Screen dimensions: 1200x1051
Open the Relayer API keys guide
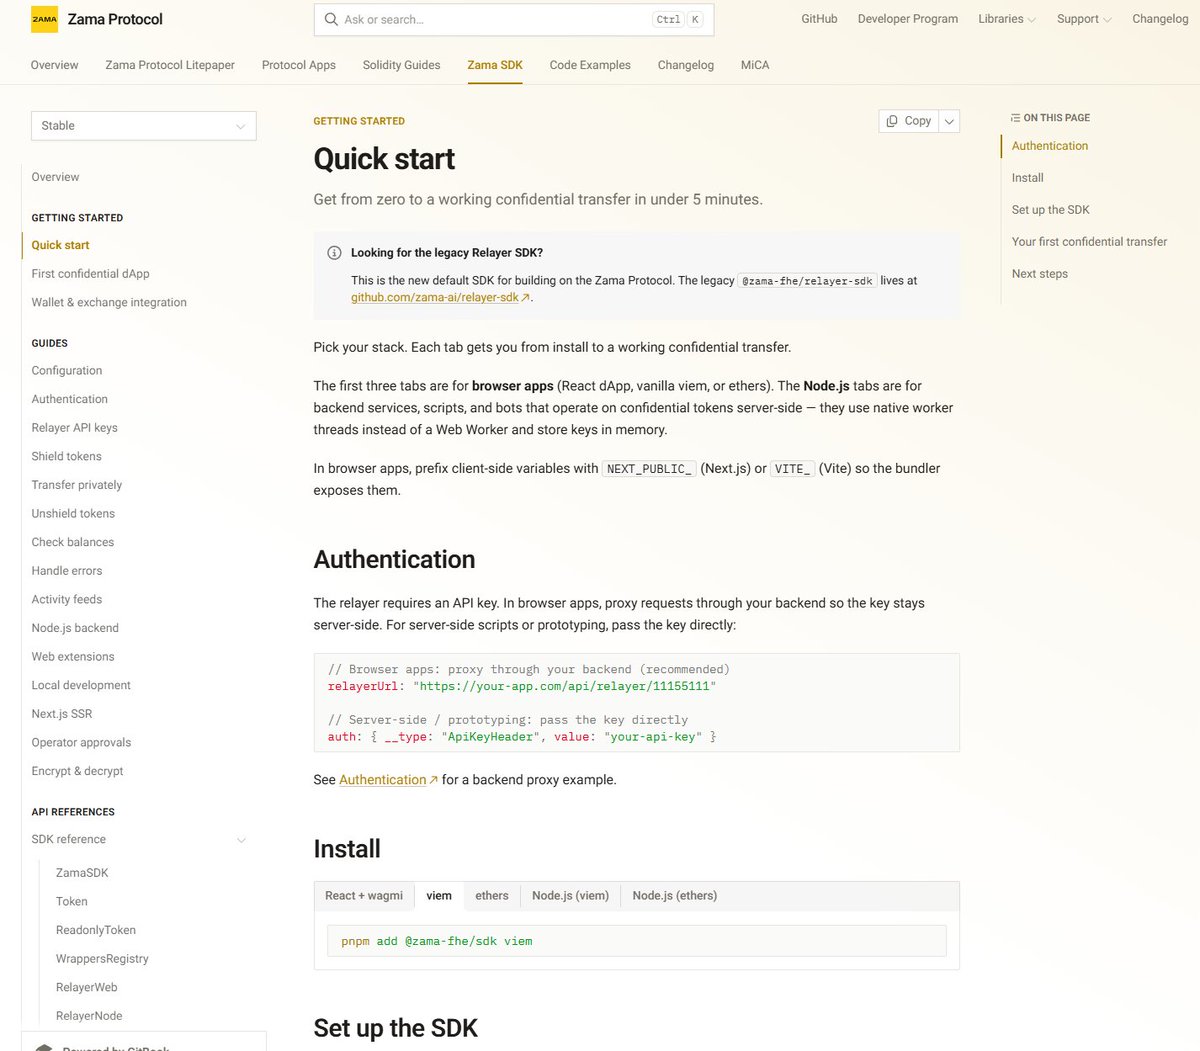pos(74,428)
